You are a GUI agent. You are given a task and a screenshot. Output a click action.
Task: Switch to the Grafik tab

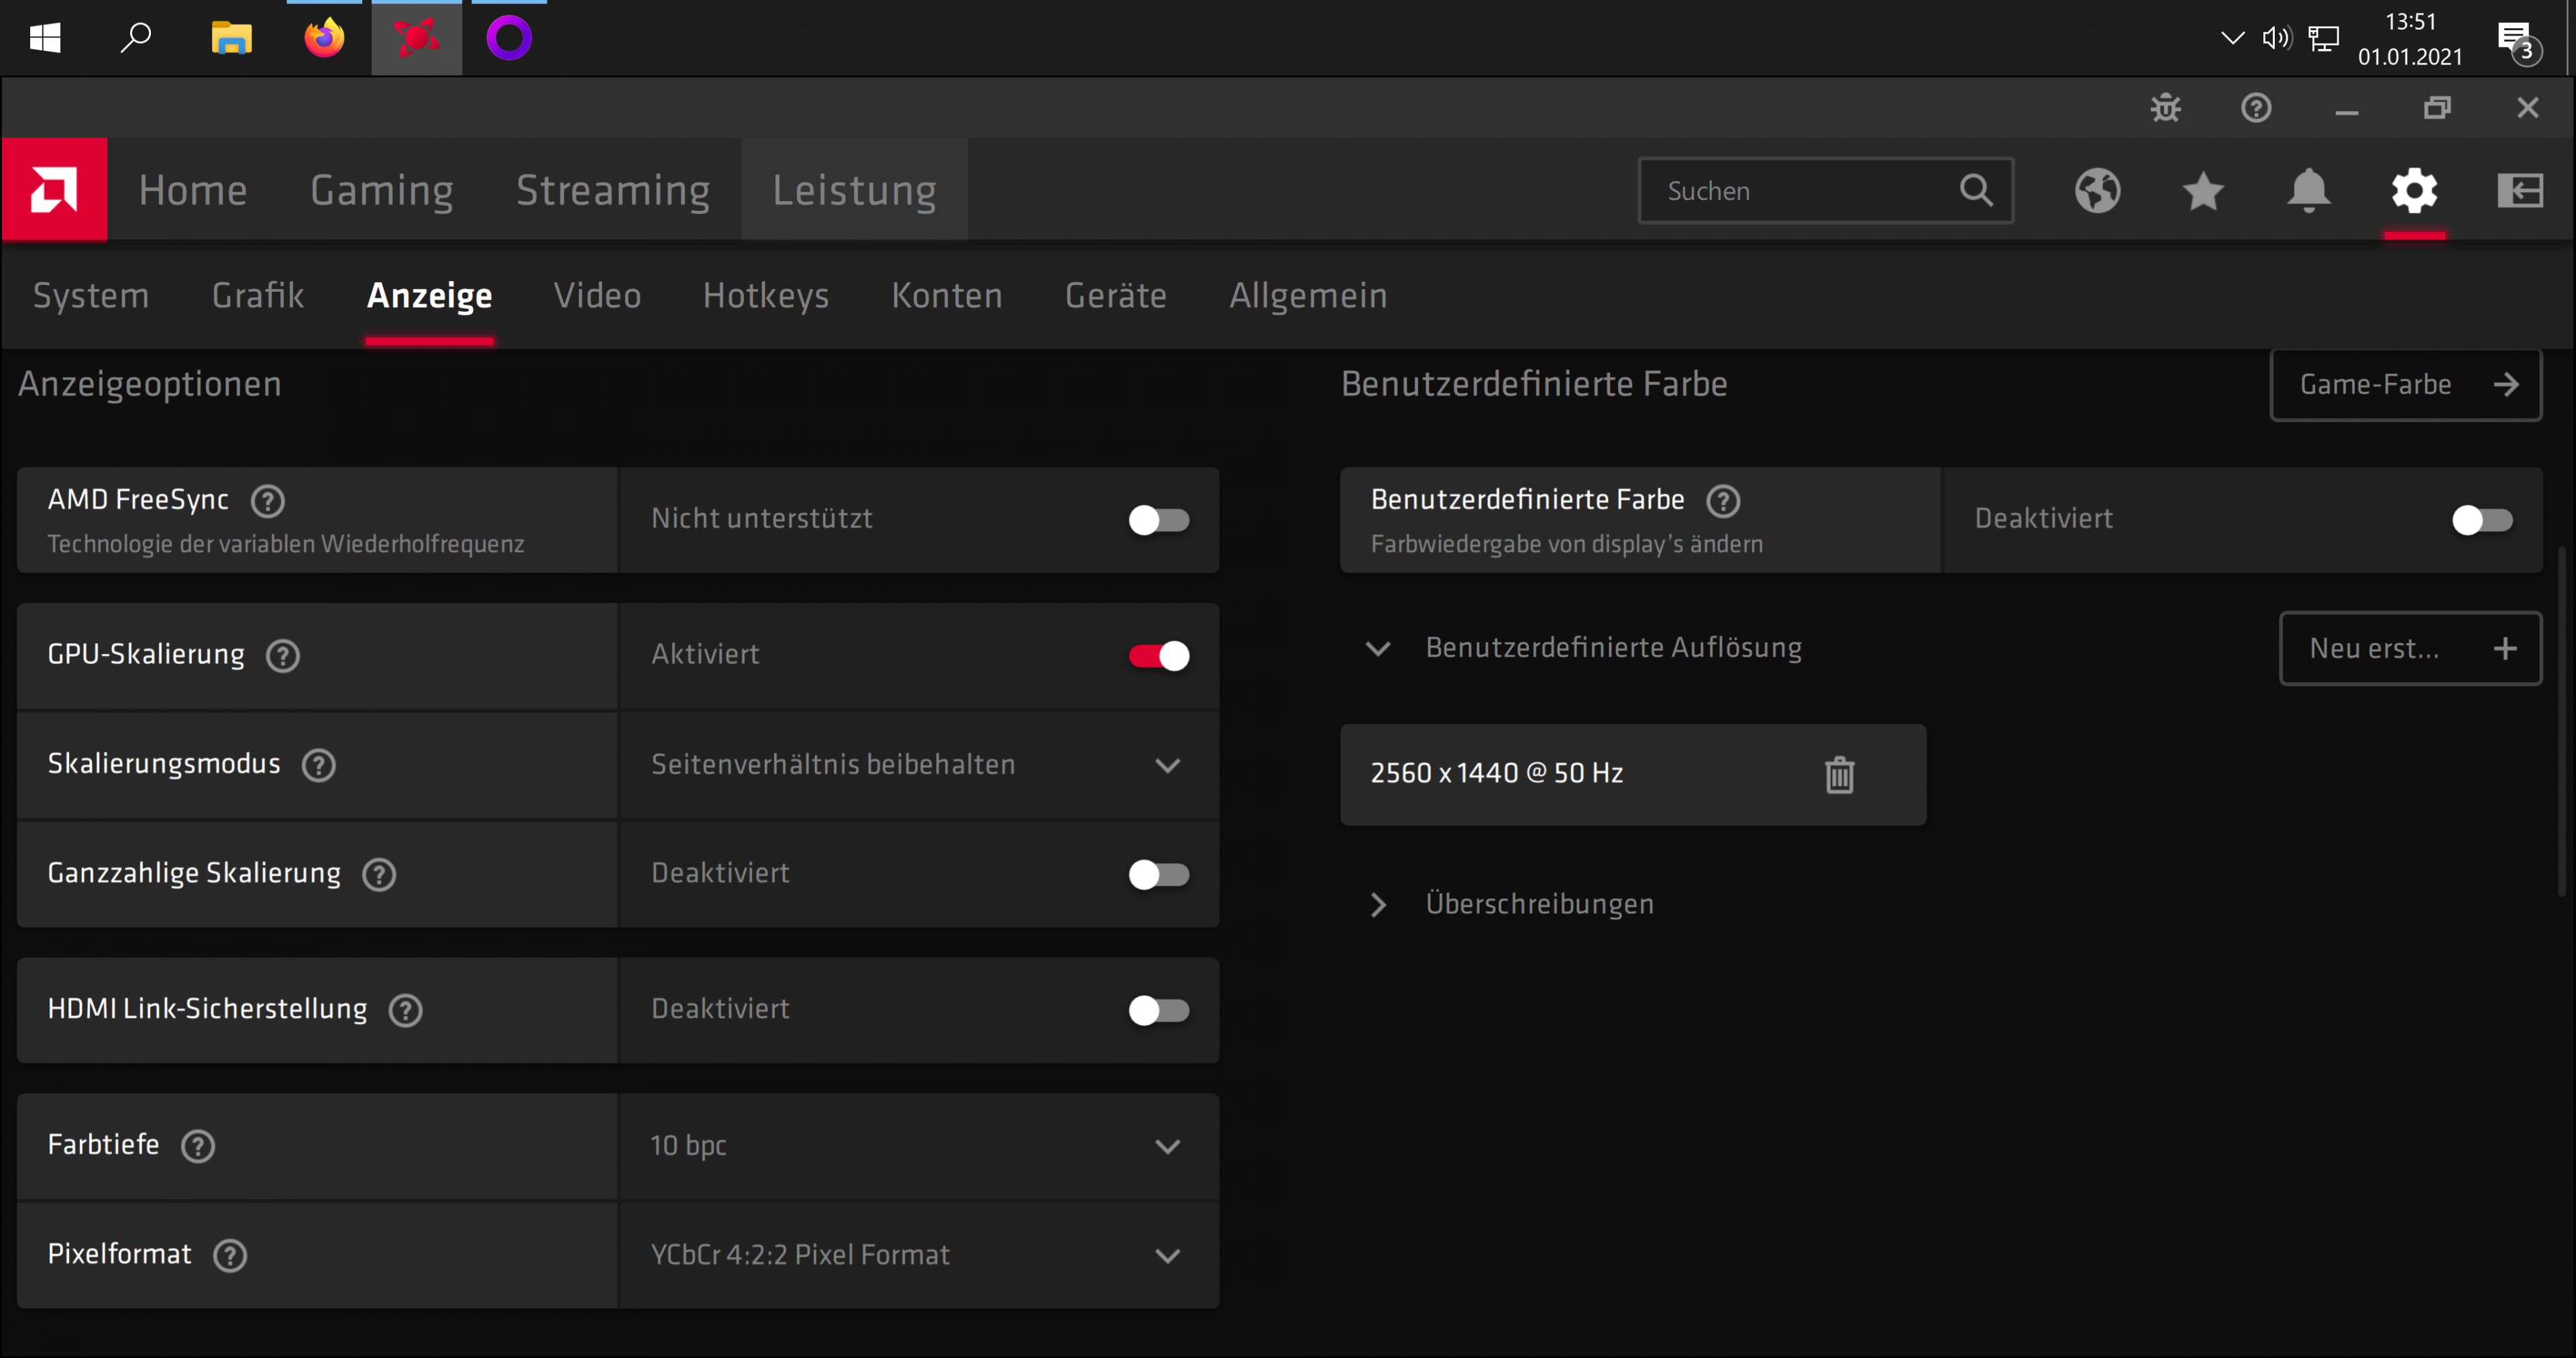258,296
